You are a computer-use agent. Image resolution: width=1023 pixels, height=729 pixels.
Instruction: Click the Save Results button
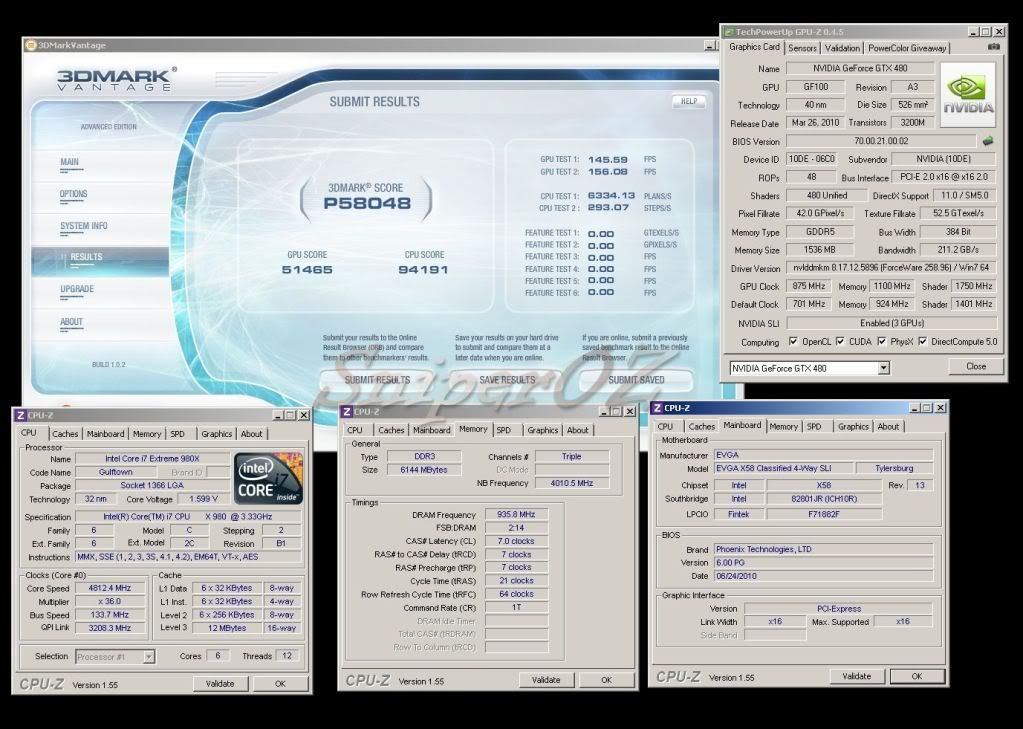(x=507, y=380)
